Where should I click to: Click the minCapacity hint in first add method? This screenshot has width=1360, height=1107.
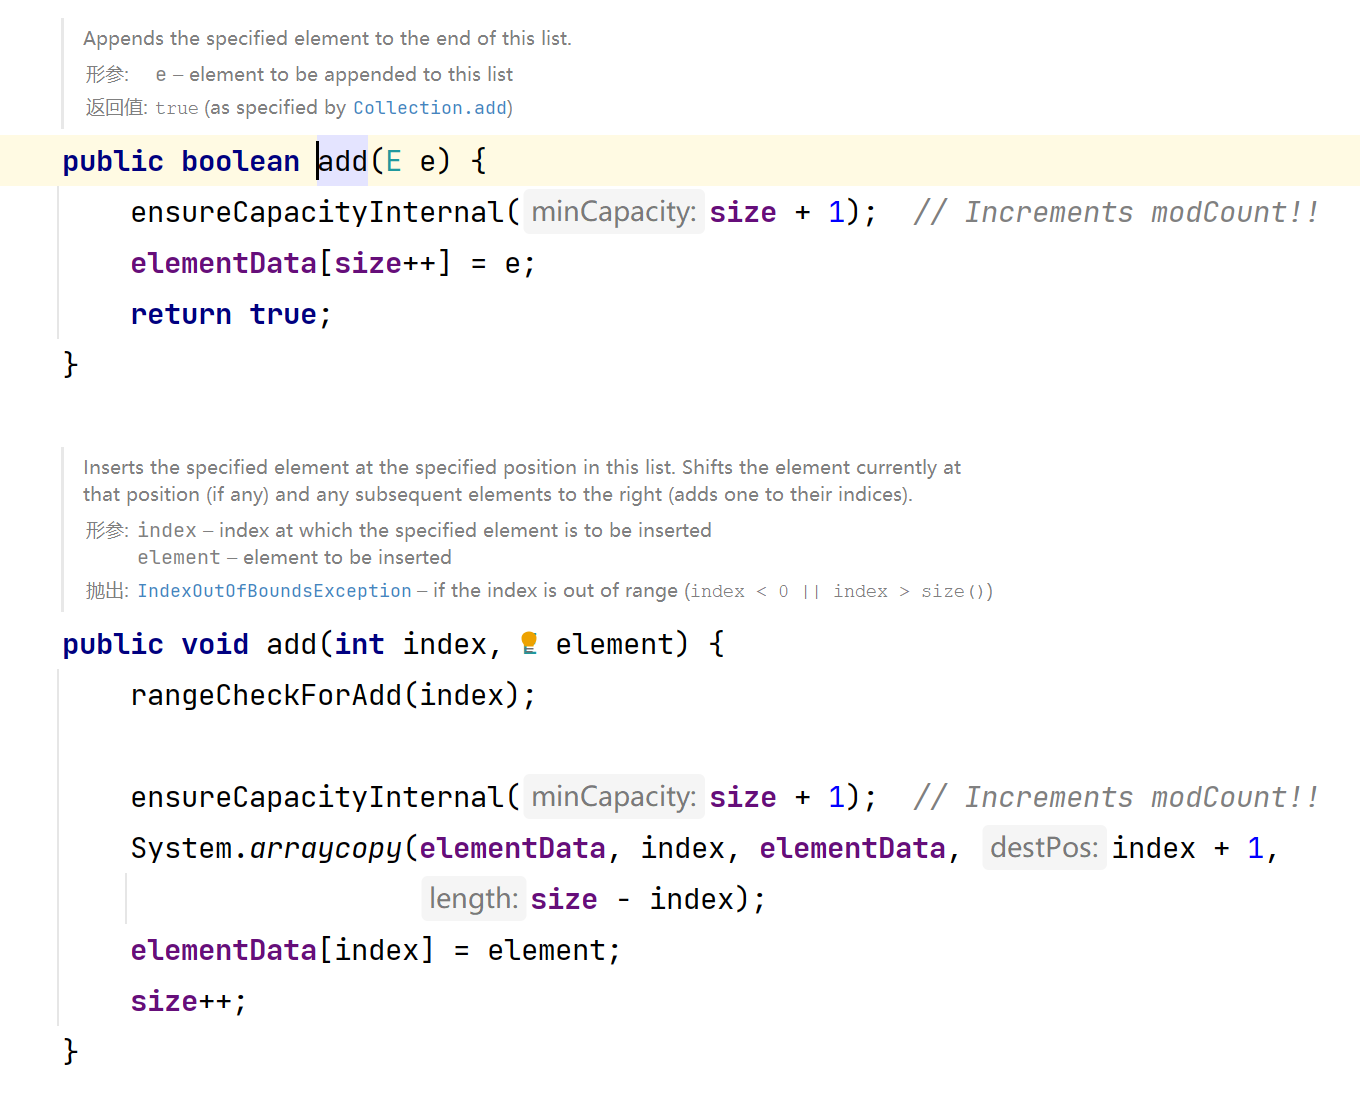point(614,212)
